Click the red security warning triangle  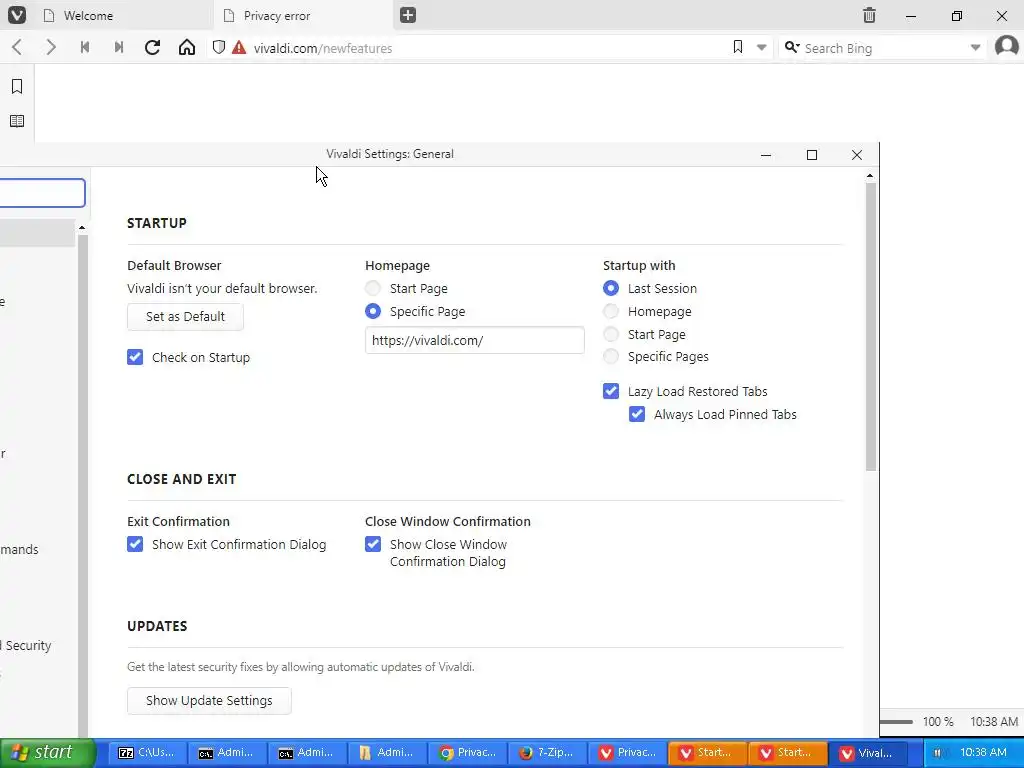[239, 47]
